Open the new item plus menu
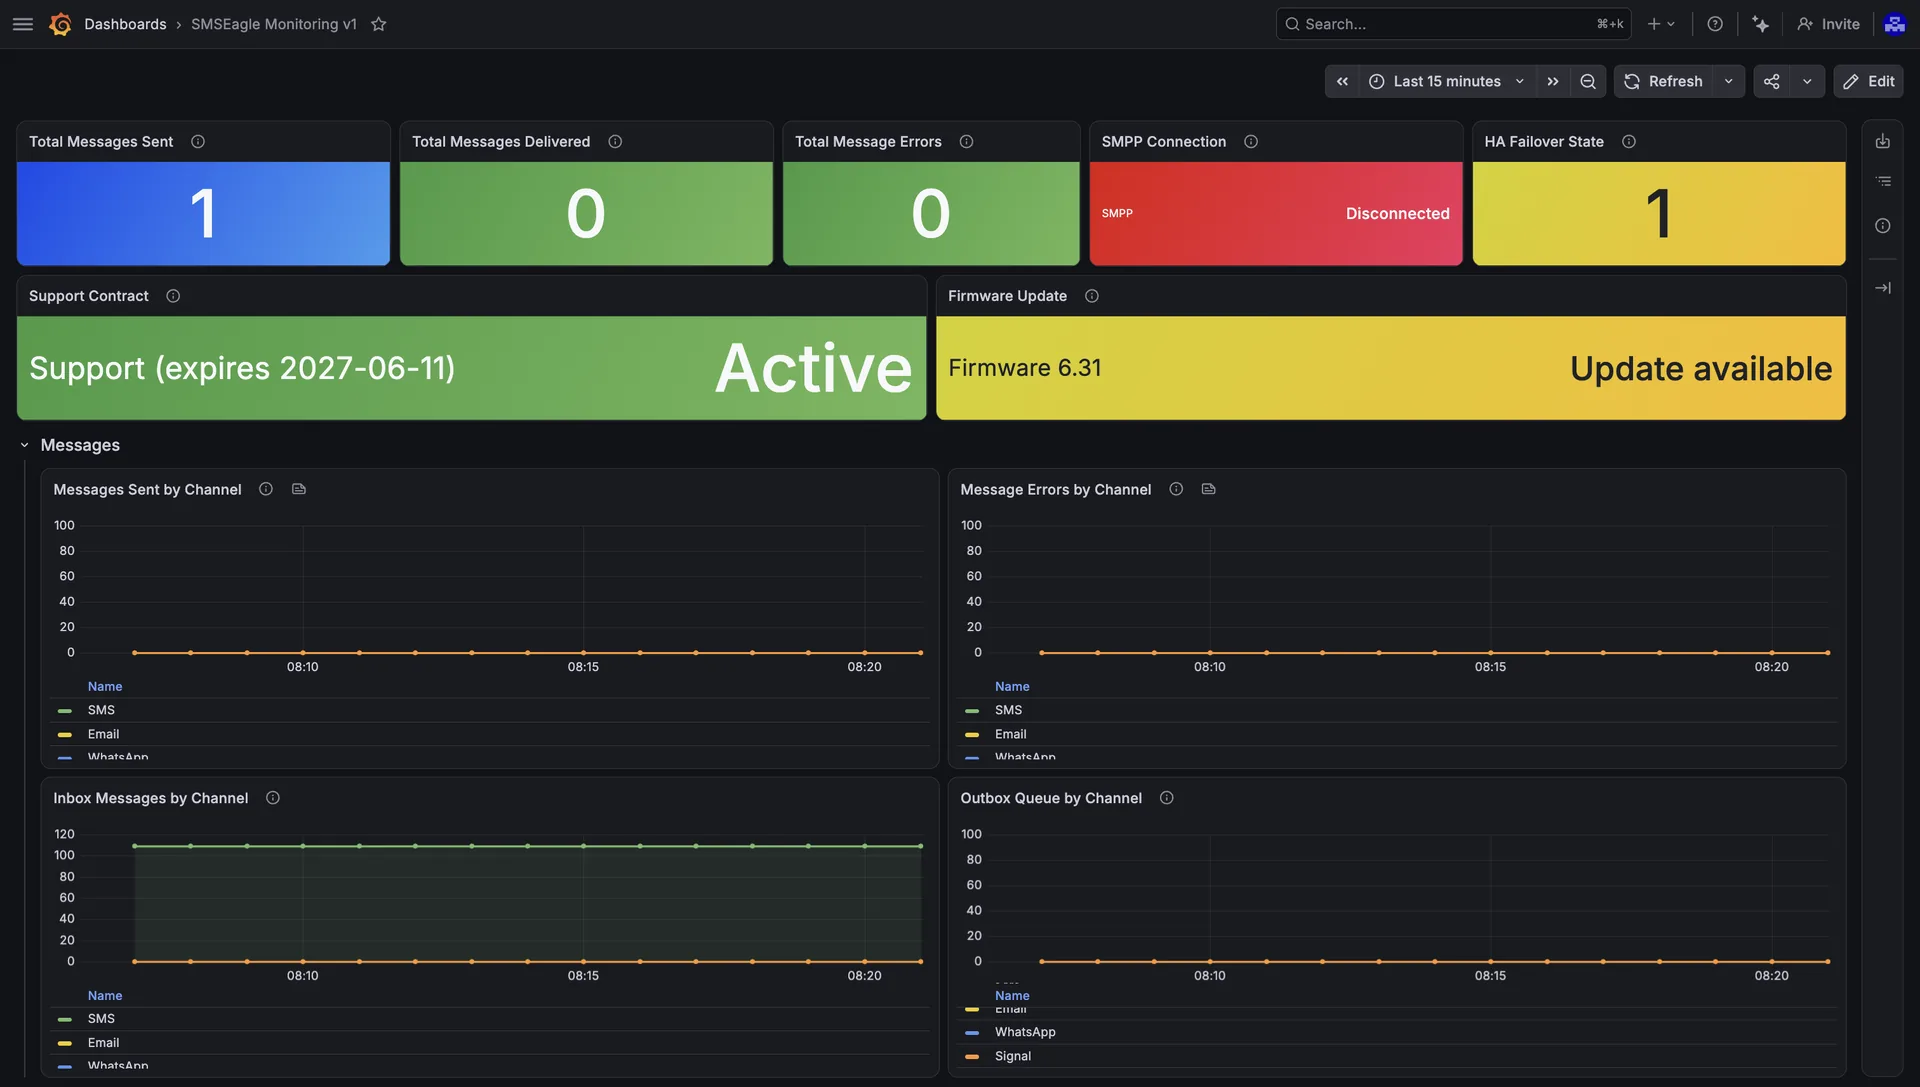1920x1087 pixels. [1661, 24]
